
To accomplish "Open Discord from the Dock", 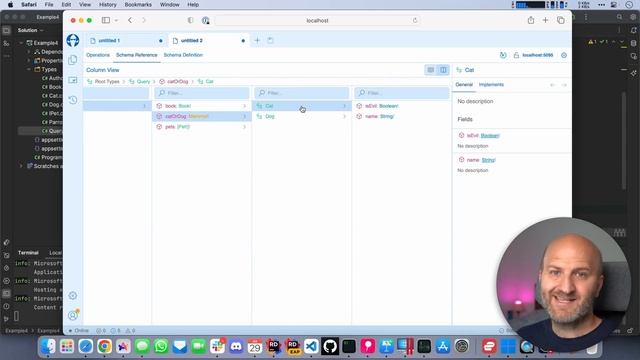I will (236, 346).
